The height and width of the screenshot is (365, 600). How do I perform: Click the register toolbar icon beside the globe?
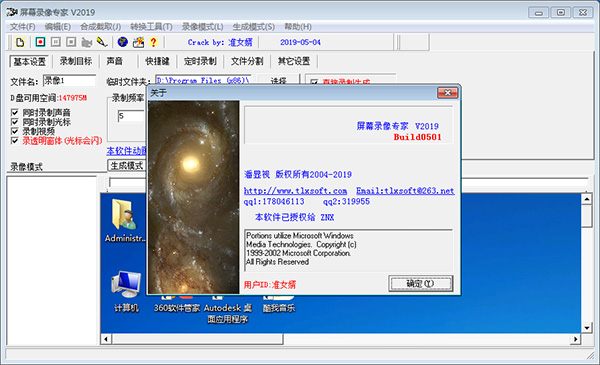(x=138, y=42)
